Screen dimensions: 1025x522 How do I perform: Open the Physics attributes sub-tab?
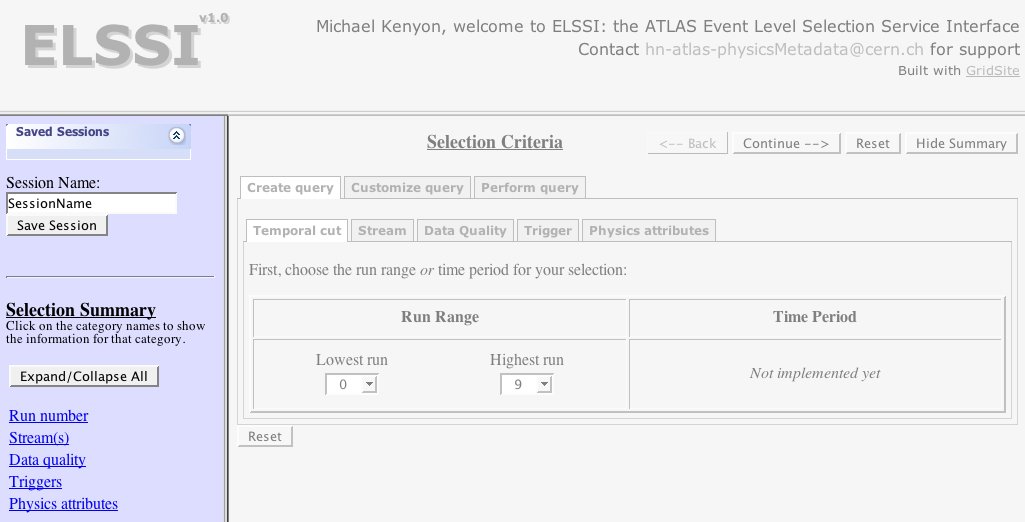(648, 230)
